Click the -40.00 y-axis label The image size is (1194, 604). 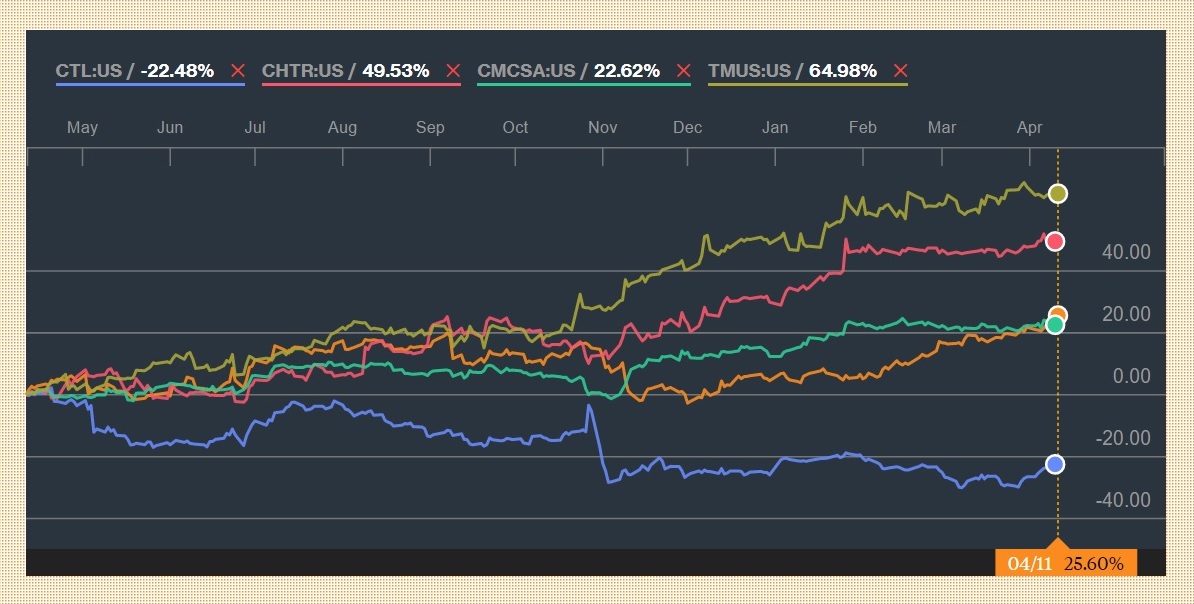(x=1123, y=500)
